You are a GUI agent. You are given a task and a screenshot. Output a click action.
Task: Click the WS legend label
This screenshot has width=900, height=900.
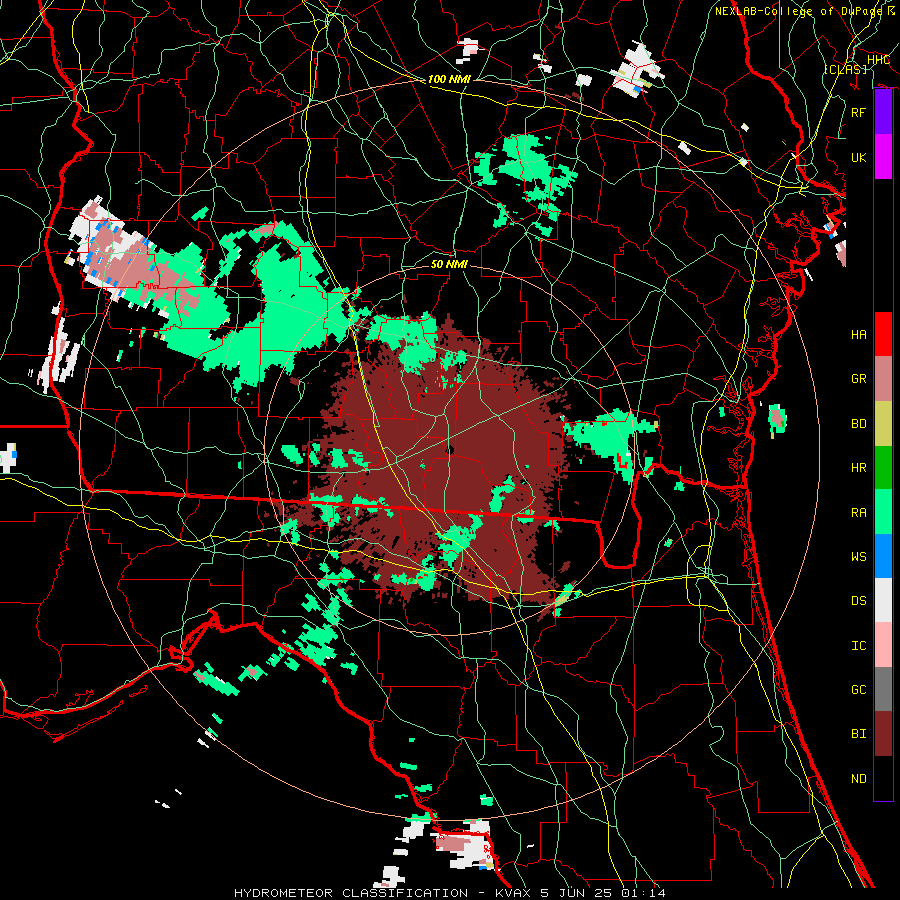[x=859, y=556]
